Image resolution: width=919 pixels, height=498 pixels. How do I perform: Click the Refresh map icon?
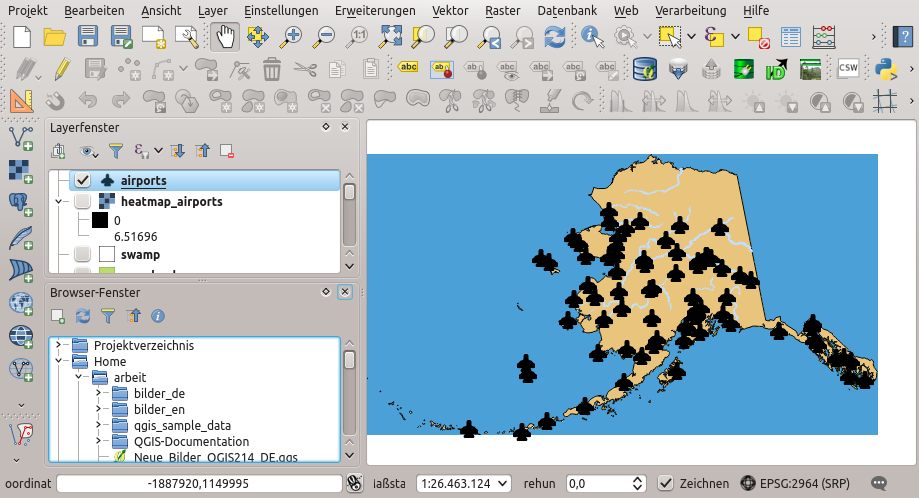[555, 37]
